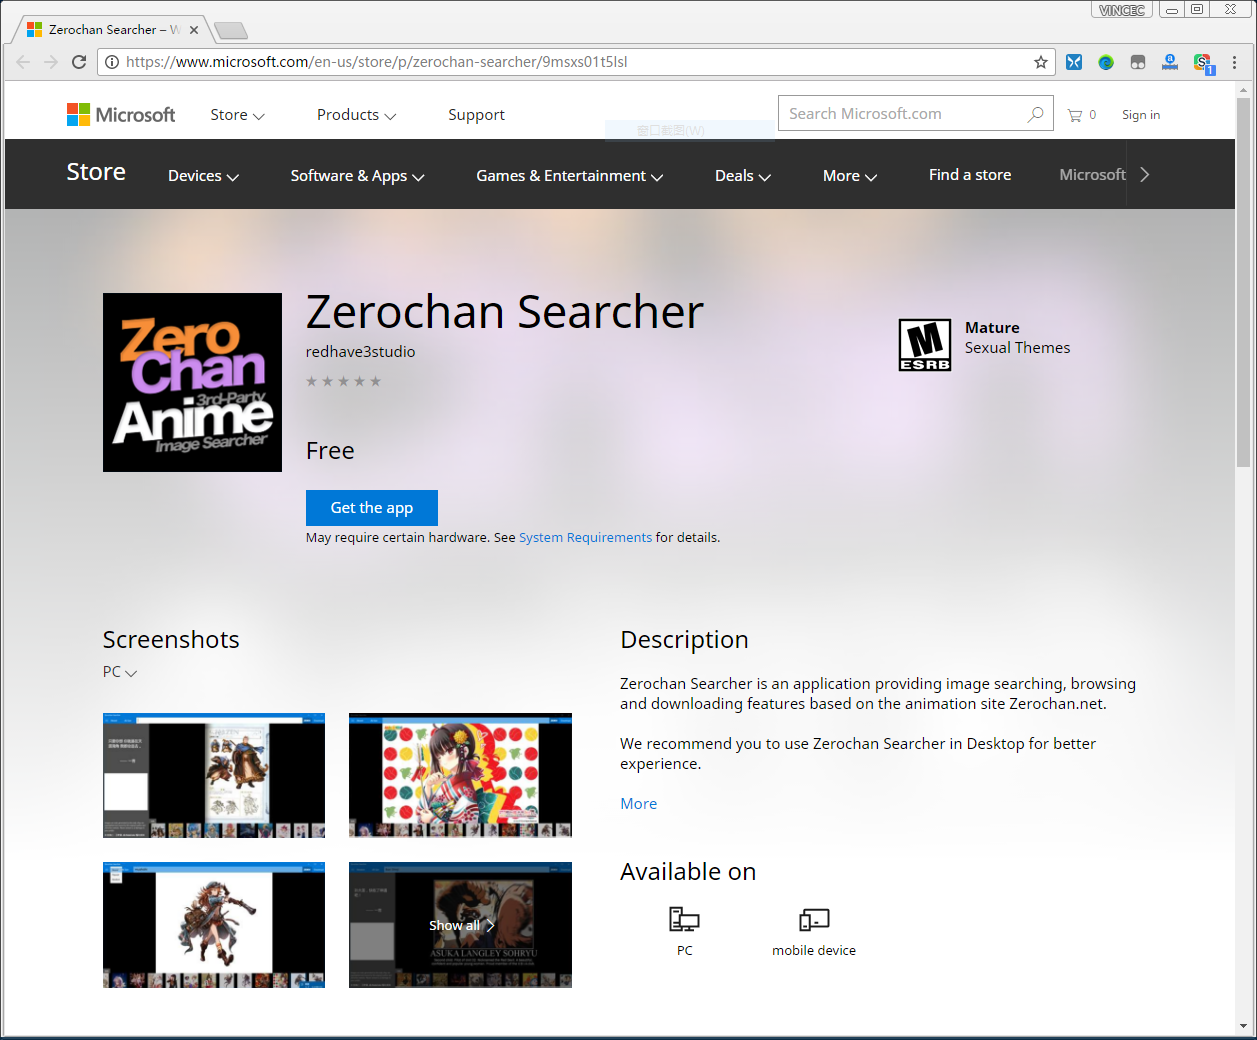This screenshot has width=1257, height=1040.
Task: Select the Microsoft item in Store bar
Action: 1092,175
